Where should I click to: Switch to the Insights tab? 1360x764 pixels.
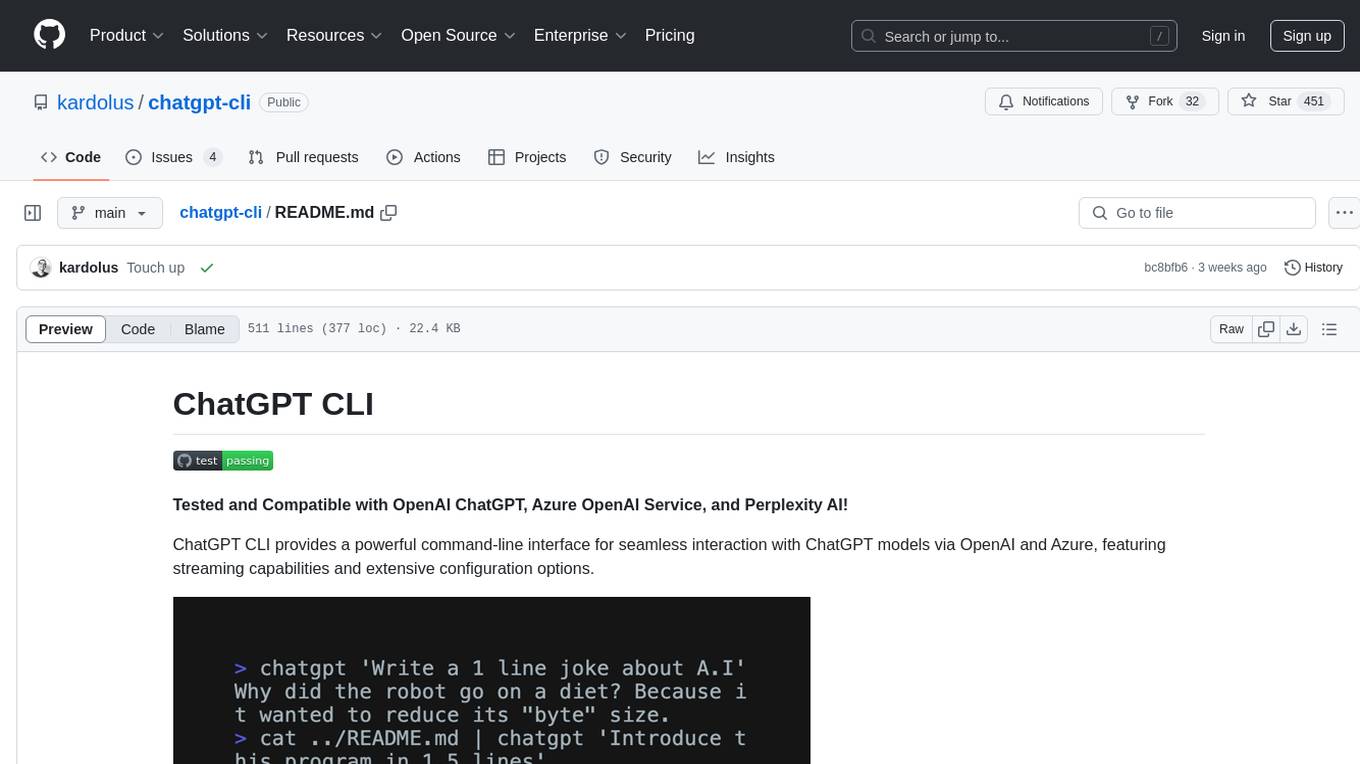pyautogui.click(x=736, y=157)
